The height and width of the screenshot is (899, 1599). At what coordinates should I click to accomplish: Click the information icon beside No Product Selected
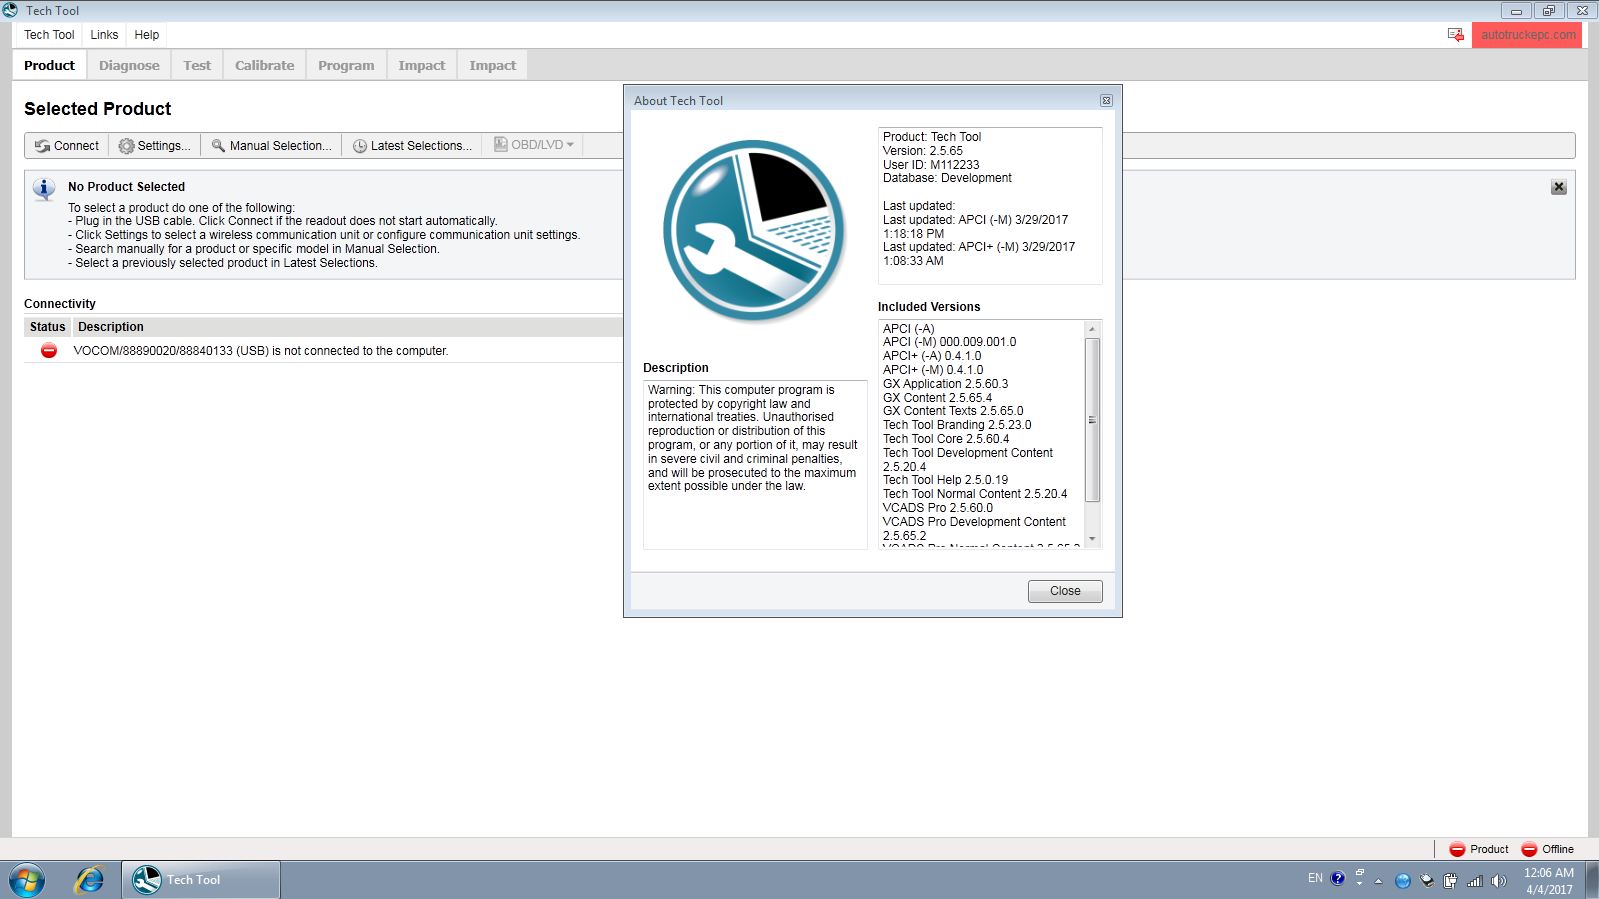pyautogui.click(x=44, y=189)
